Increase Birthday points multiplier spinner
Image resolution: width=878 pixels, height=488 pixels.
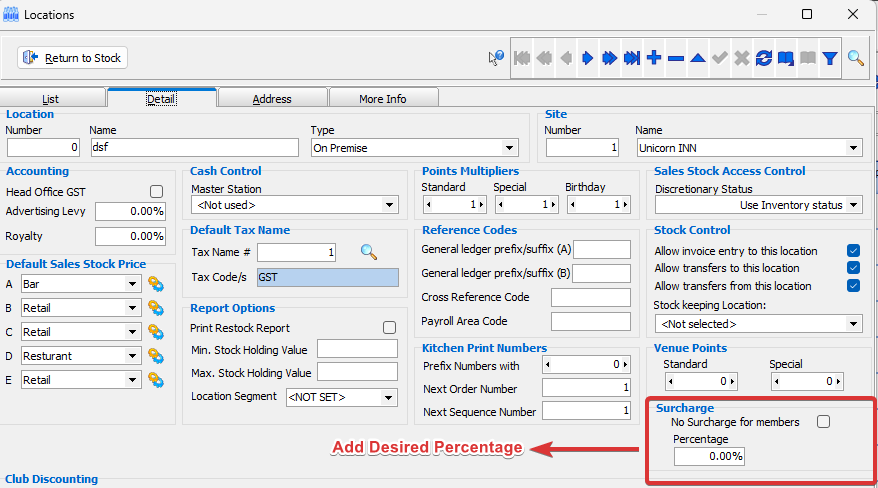pyautogui.click(x=625, y=205)
